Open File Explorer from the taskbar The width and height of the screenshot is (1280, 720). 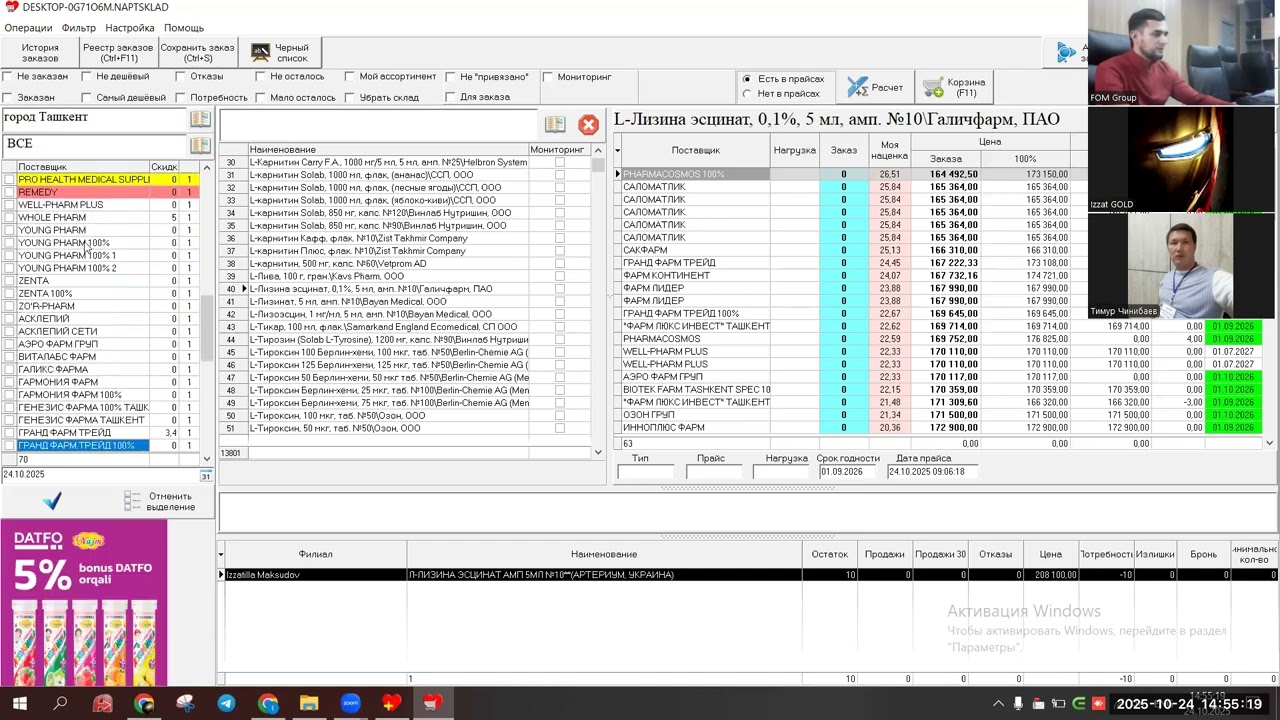click(309, 704)
